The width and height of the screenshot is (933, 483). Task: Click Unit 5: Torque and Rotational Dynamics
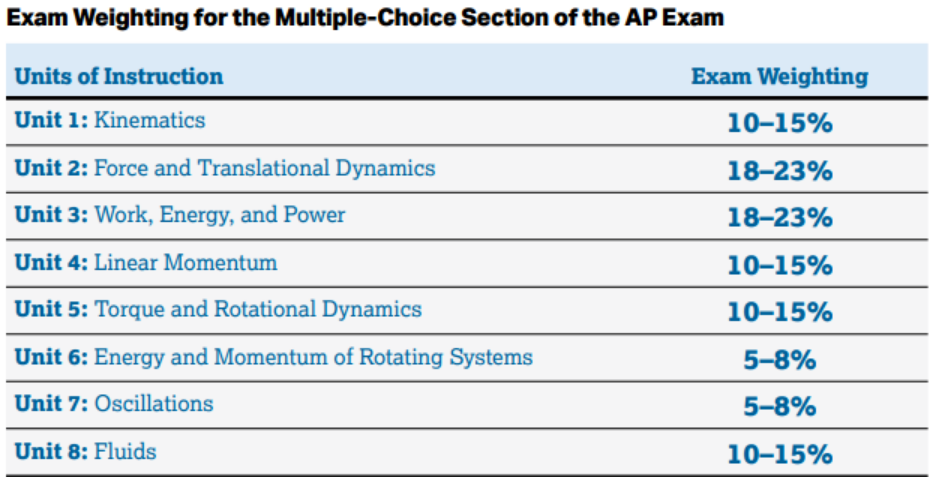[x=218, y=310]
